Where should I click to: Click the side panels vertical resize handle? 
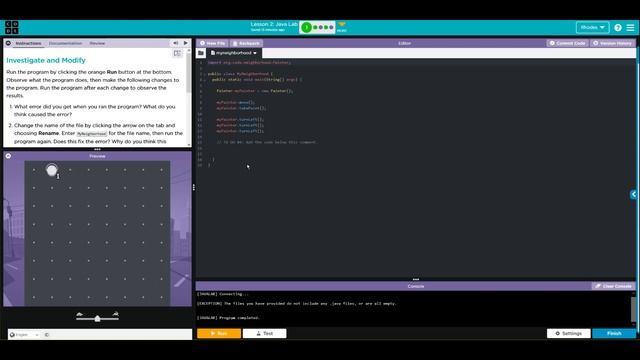(193, 187)
